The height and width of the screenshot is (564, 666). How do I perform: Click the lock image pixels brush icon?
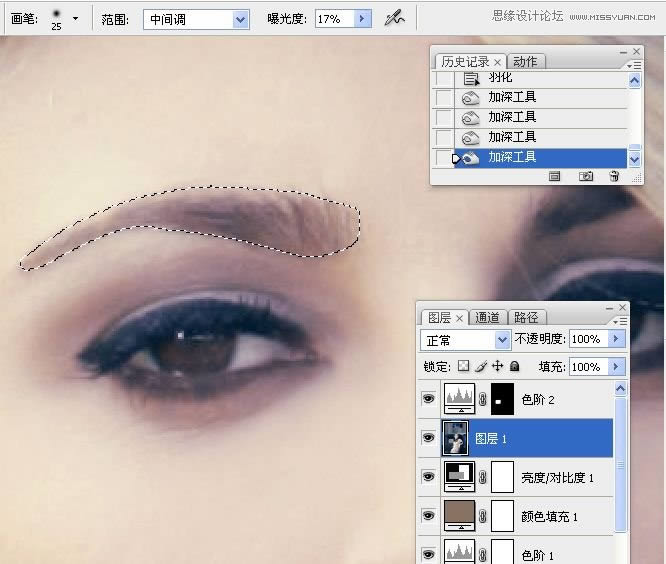coord(480,367)
